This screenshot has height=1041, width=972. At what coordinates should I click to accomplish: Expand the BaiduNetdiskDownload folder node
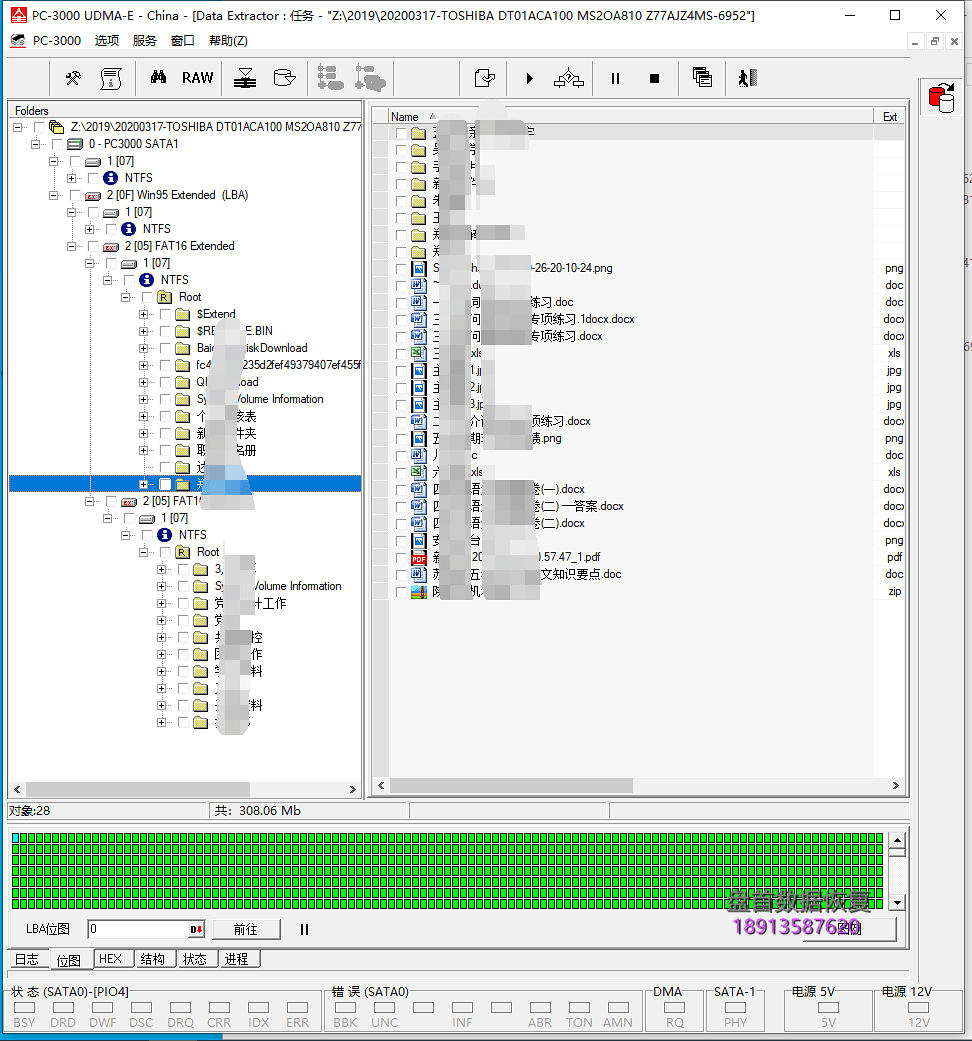coord(143,348)
